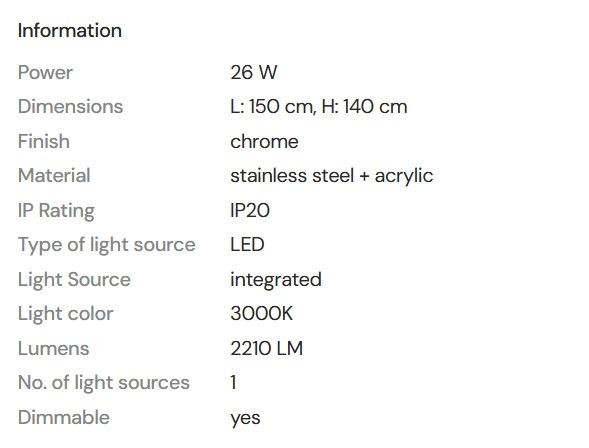Select the Type of light source label
This screenshot has height=448, width=589.
tap(107, 245)
